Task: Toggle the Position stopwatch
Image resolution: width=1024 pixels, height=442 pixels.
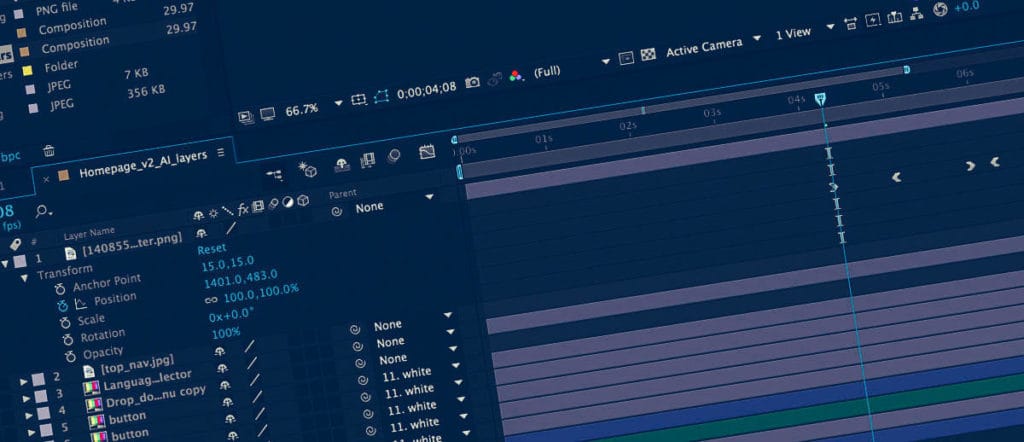Action: pyautogui.click(x=62, y=306)
